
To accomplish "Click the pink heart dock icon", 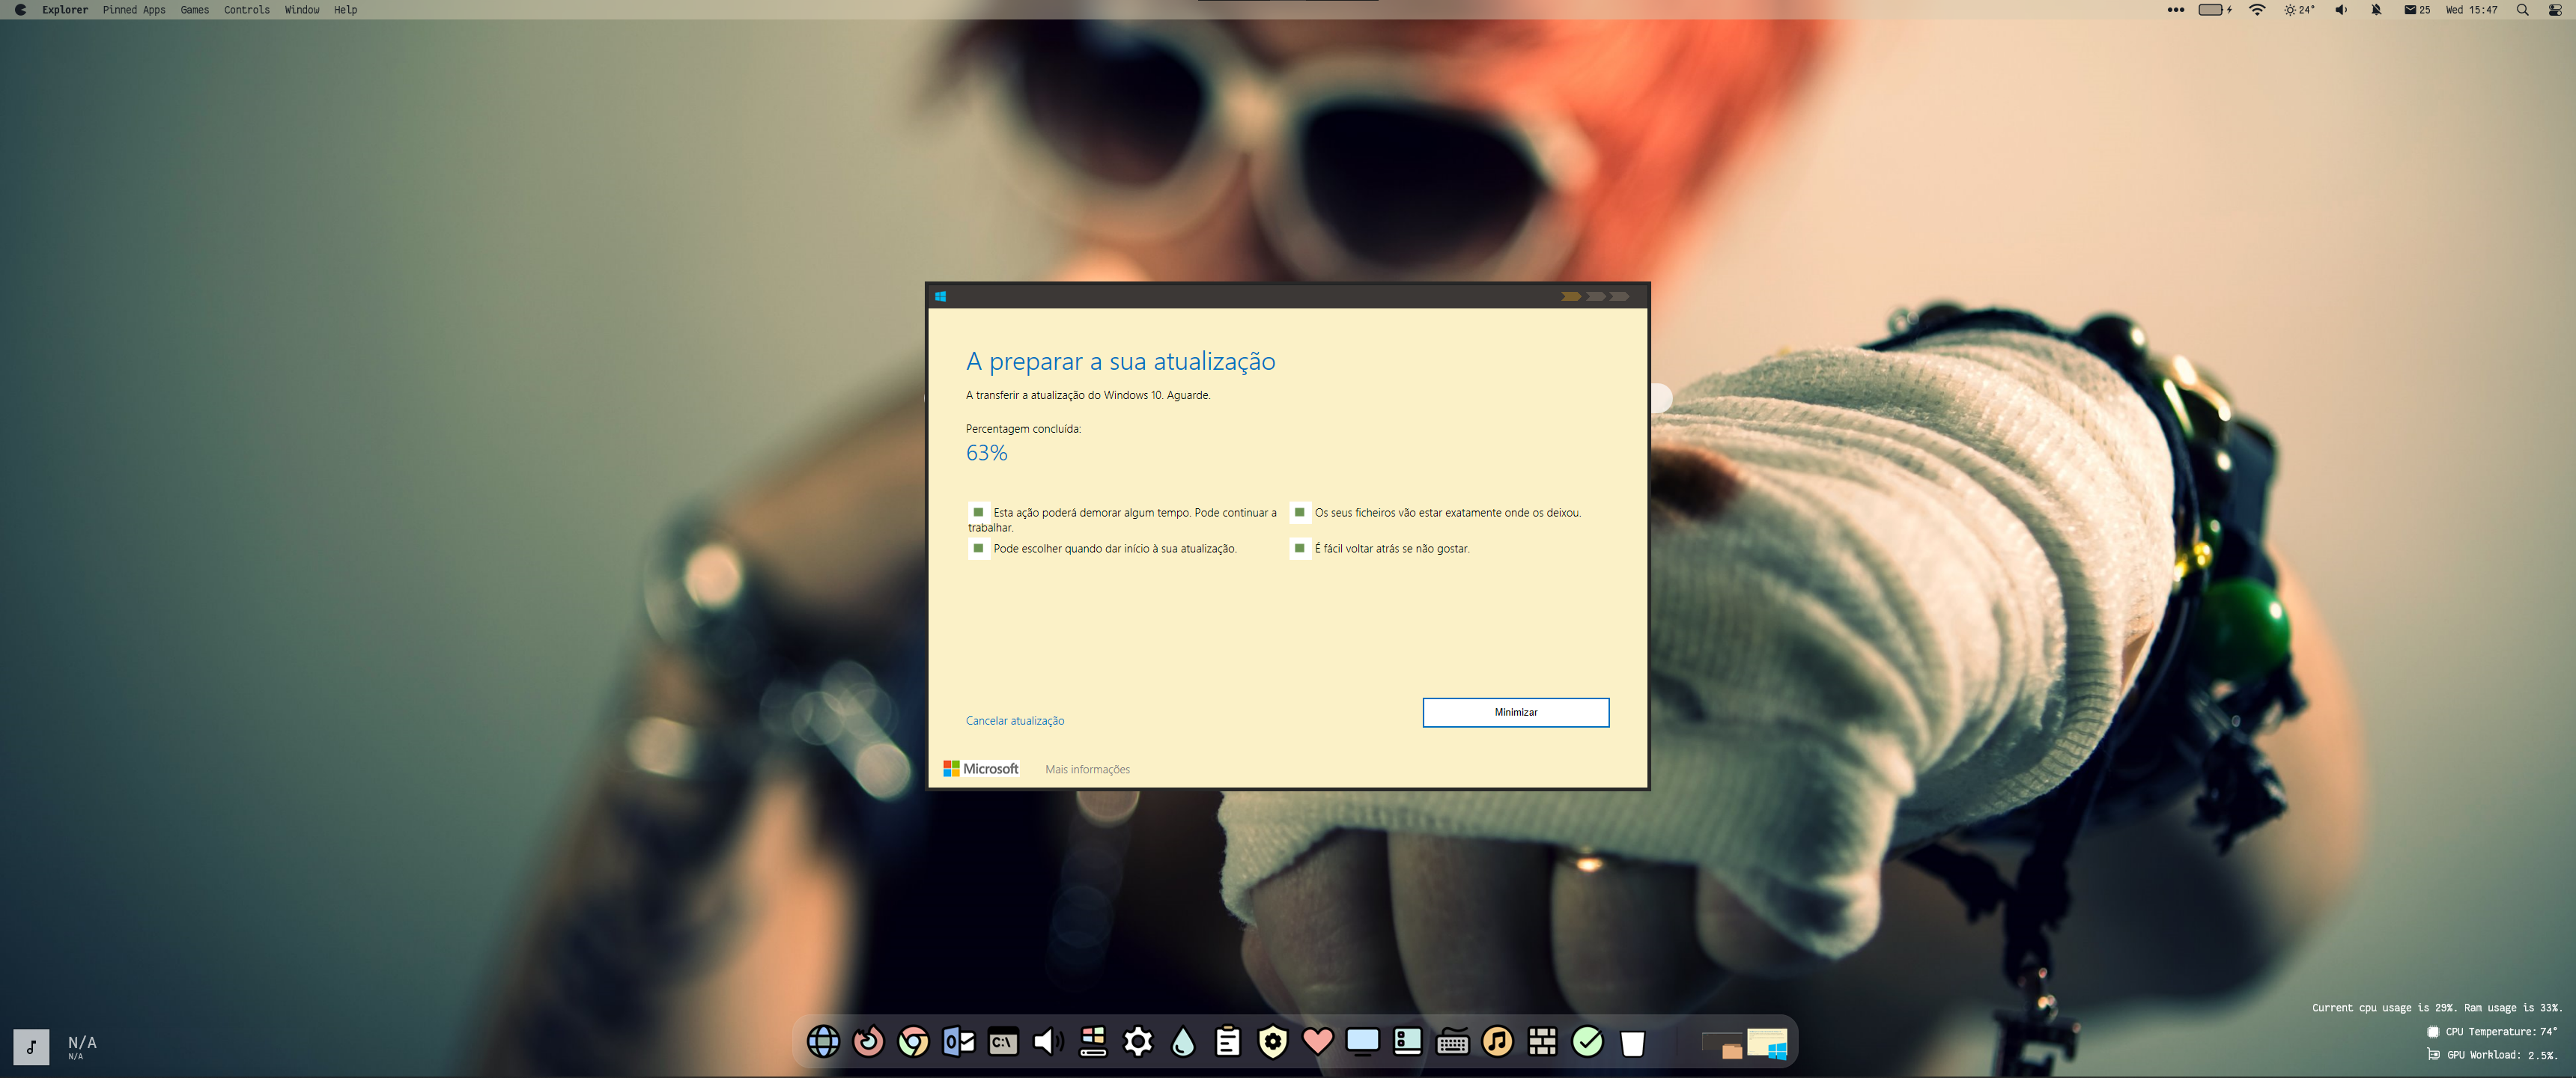I will click(x=1317, y=1042).
